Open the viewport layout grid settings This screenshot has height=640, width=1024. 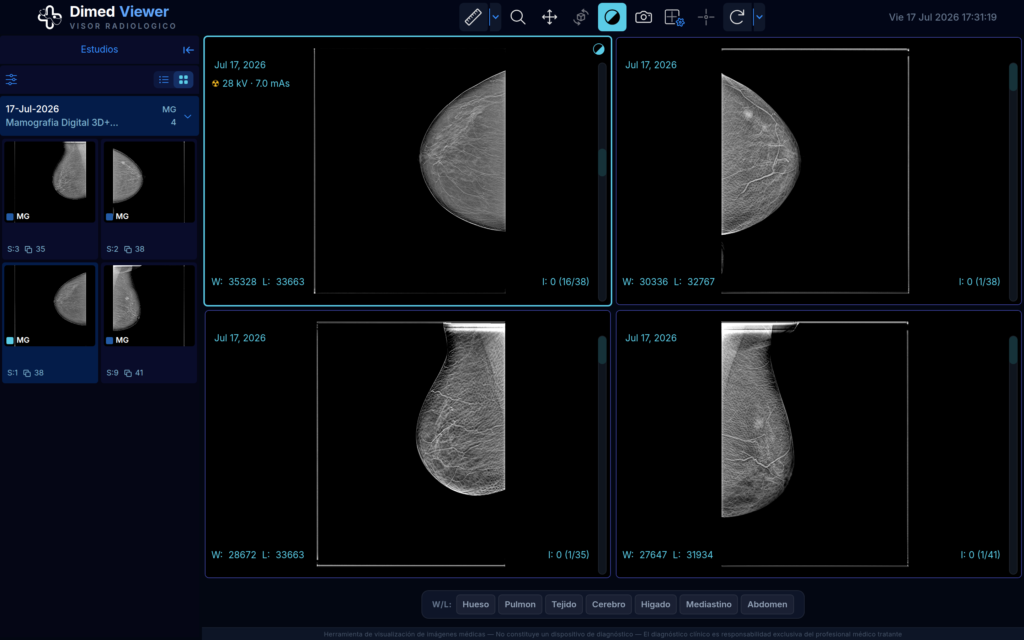675,17
